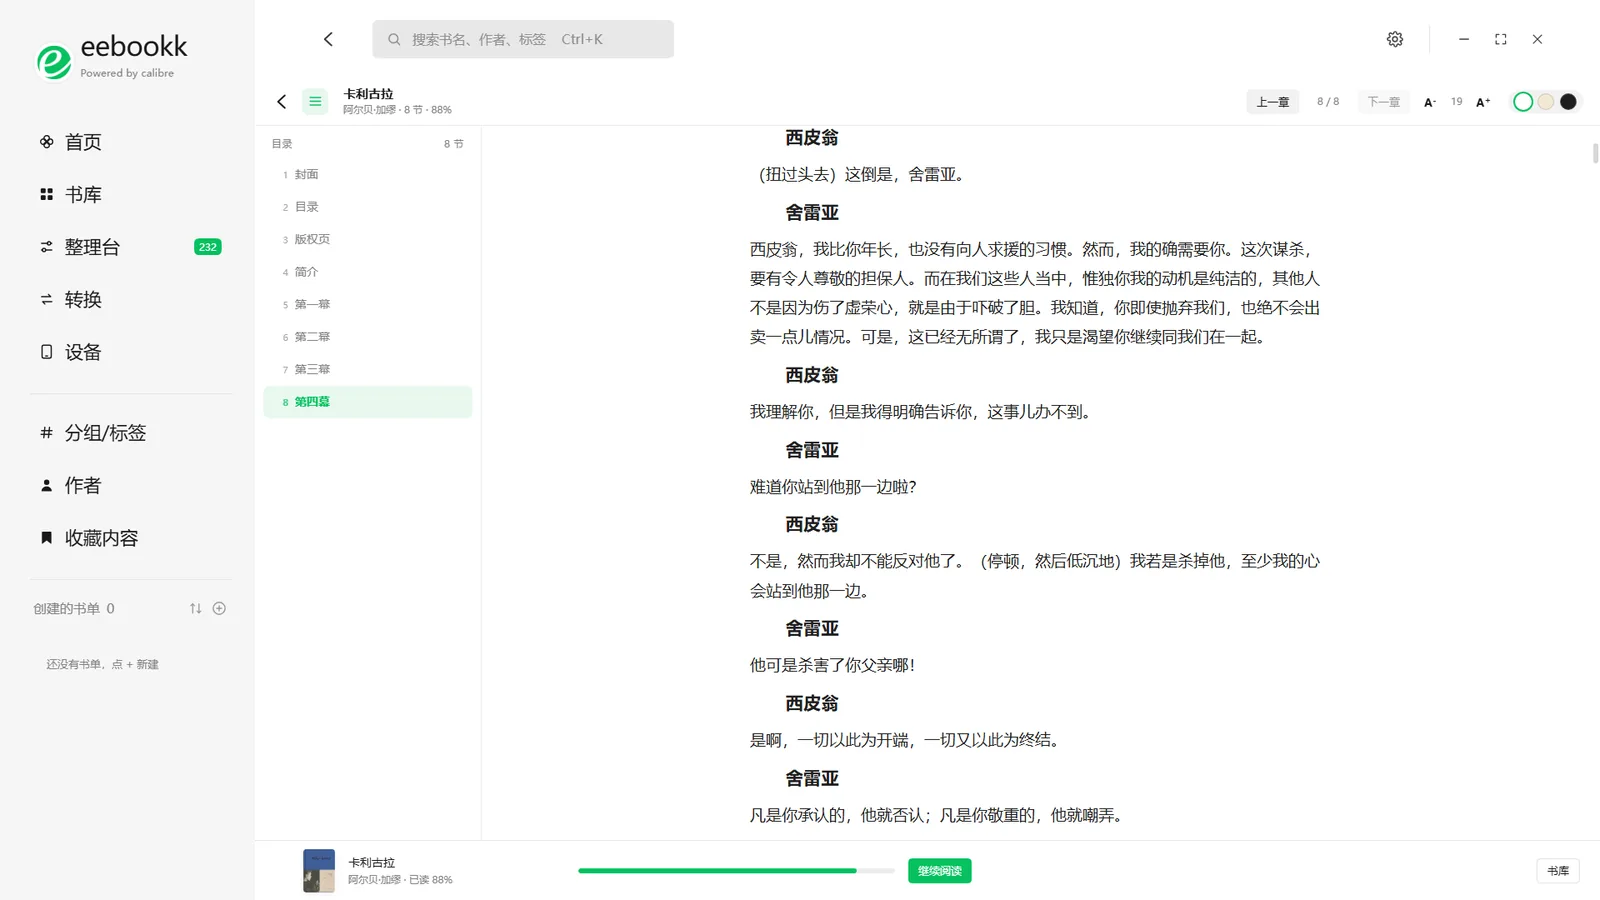This screenshot has height=900, width=1600.
Task: Click the 书库 button in bottom bar
Action: (x=1558, y=871)
